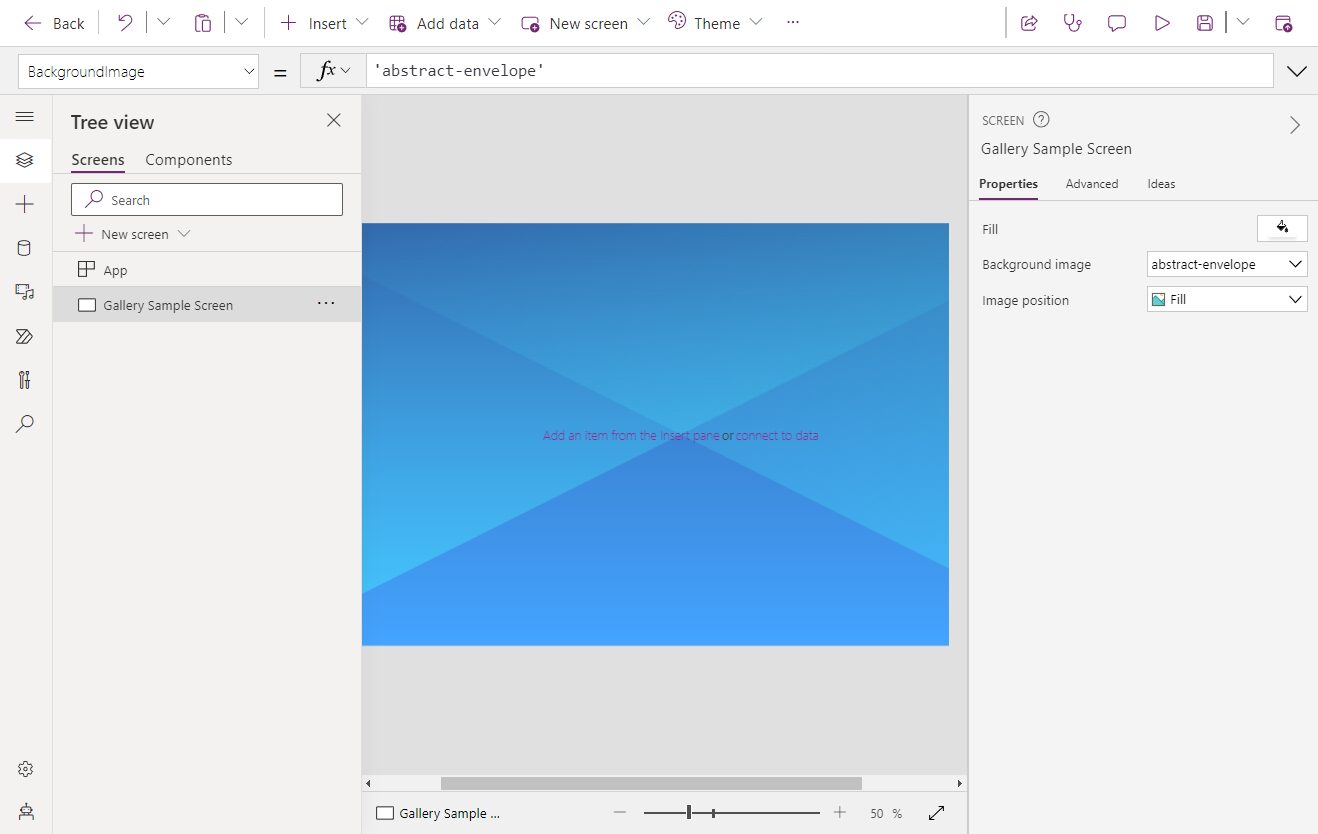Viewport: 1318px width, 834px height.
Task: Run the App checker
Action: point(1072,22)
